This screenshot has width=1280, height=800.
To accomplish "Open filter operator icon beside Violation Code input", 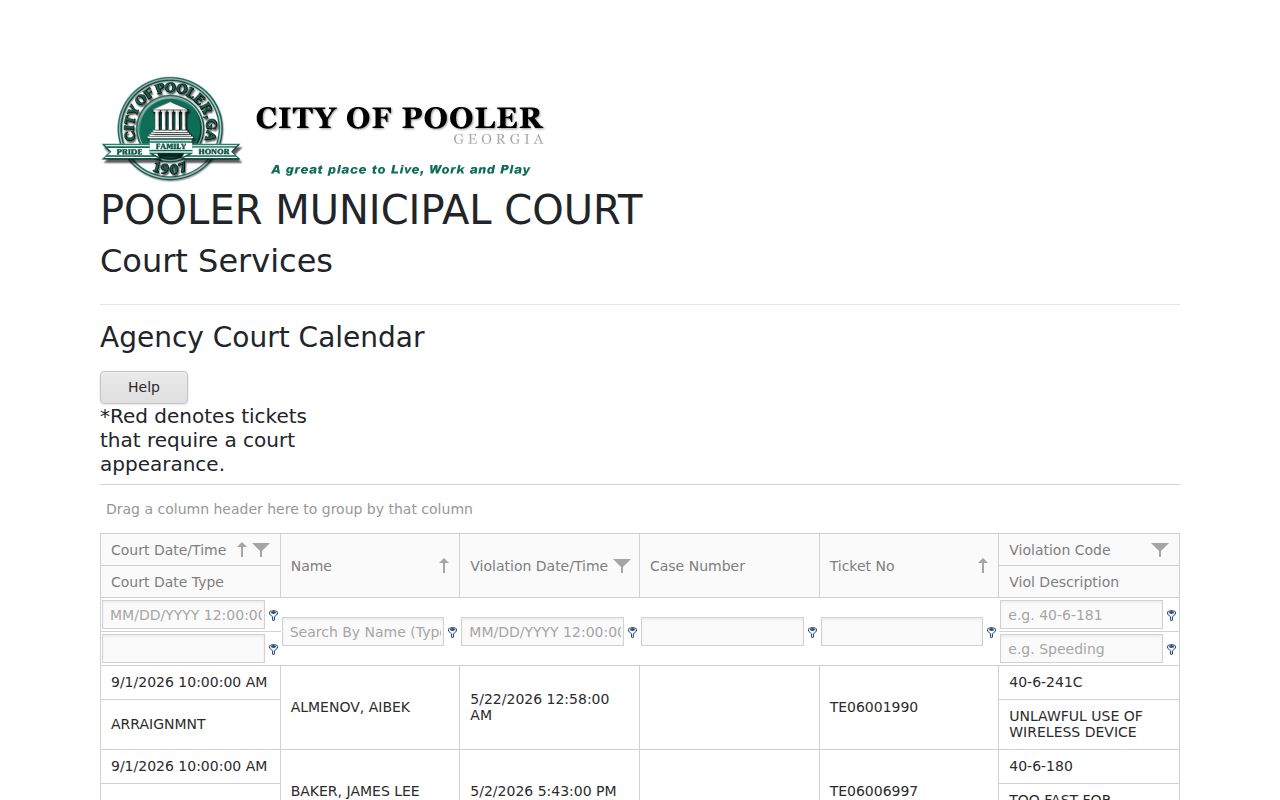I will click(x=1171, y=616).
